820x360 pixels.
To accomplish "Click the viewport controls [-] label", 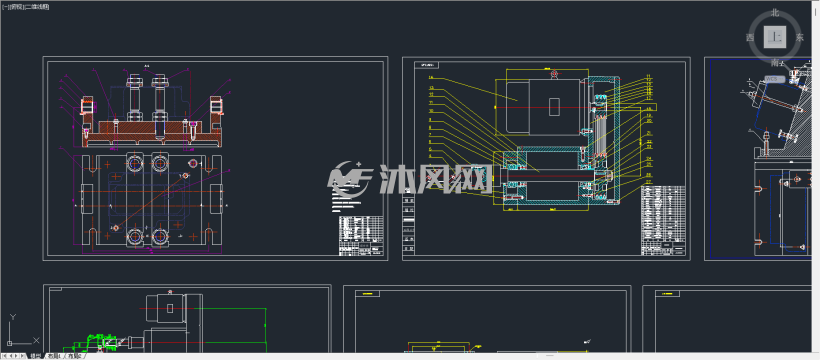I will pos(6,7).
